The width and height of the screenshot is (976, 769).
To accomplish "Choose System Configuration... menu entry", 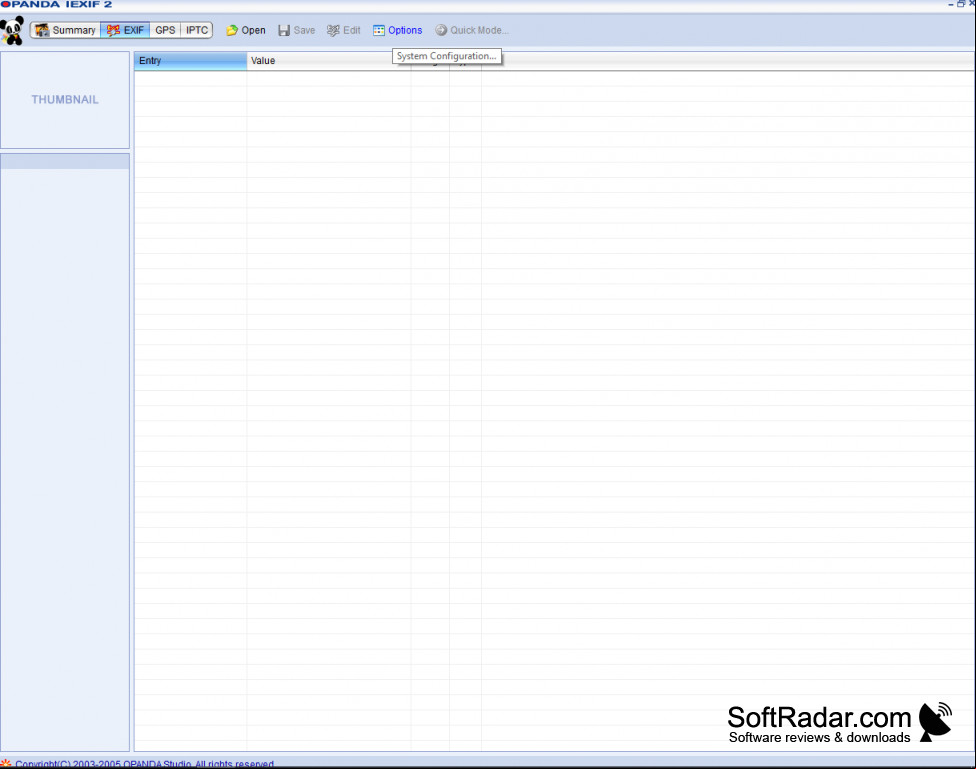I will pyautogui.click(x=447, y=56).
